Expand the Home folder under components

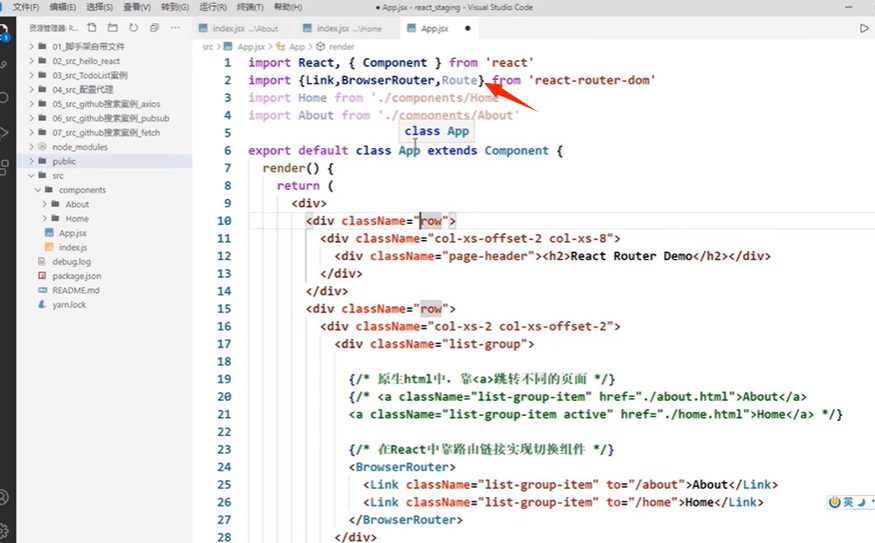click(x=45, y=219)
